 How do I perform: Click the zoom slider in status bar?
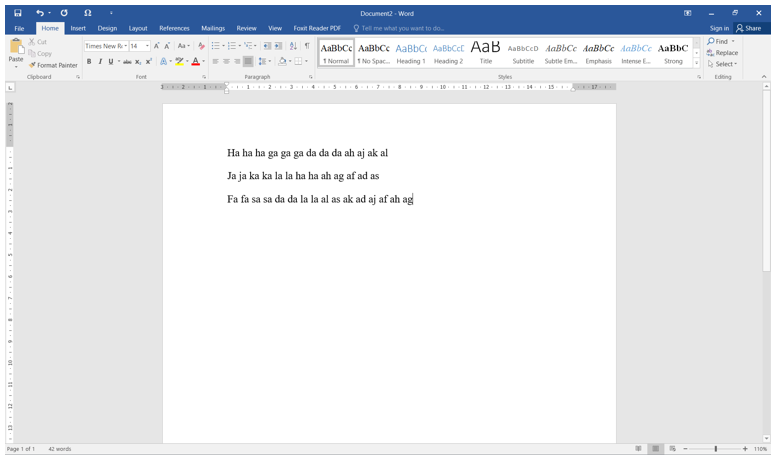pyautogui.click(x=715, y=449)
